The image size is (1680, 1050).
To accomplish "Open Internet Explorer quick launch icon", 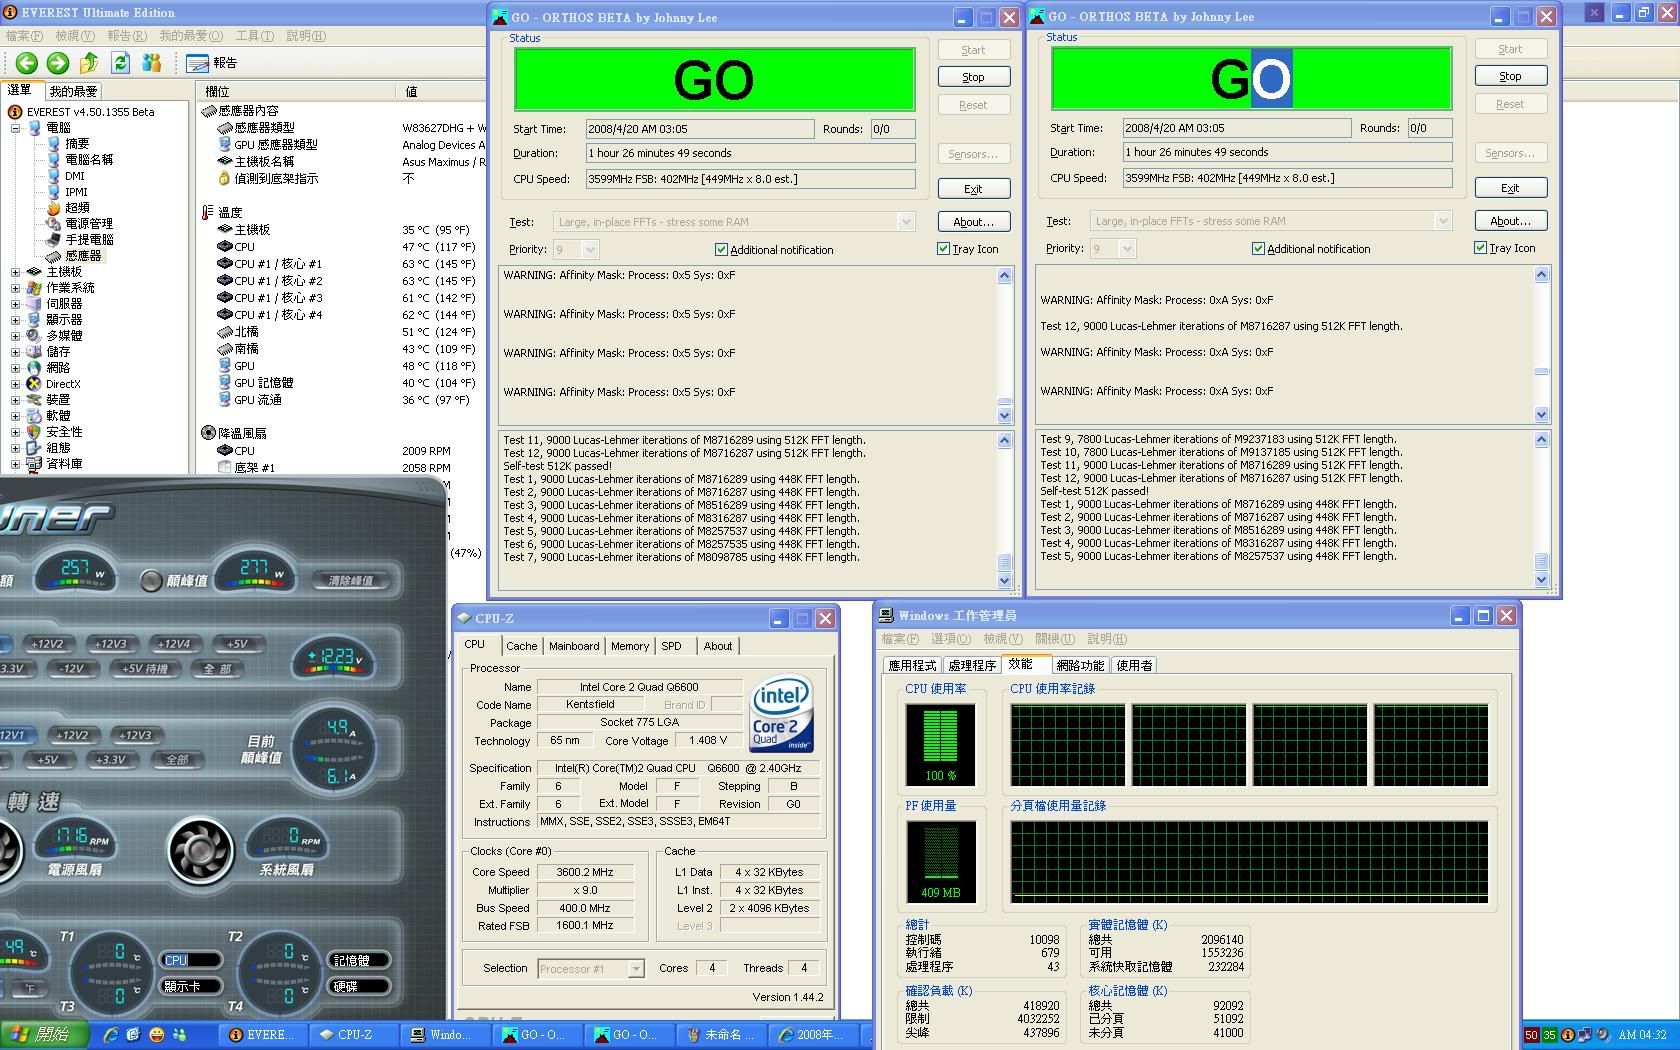I will tap(110, 1035).
